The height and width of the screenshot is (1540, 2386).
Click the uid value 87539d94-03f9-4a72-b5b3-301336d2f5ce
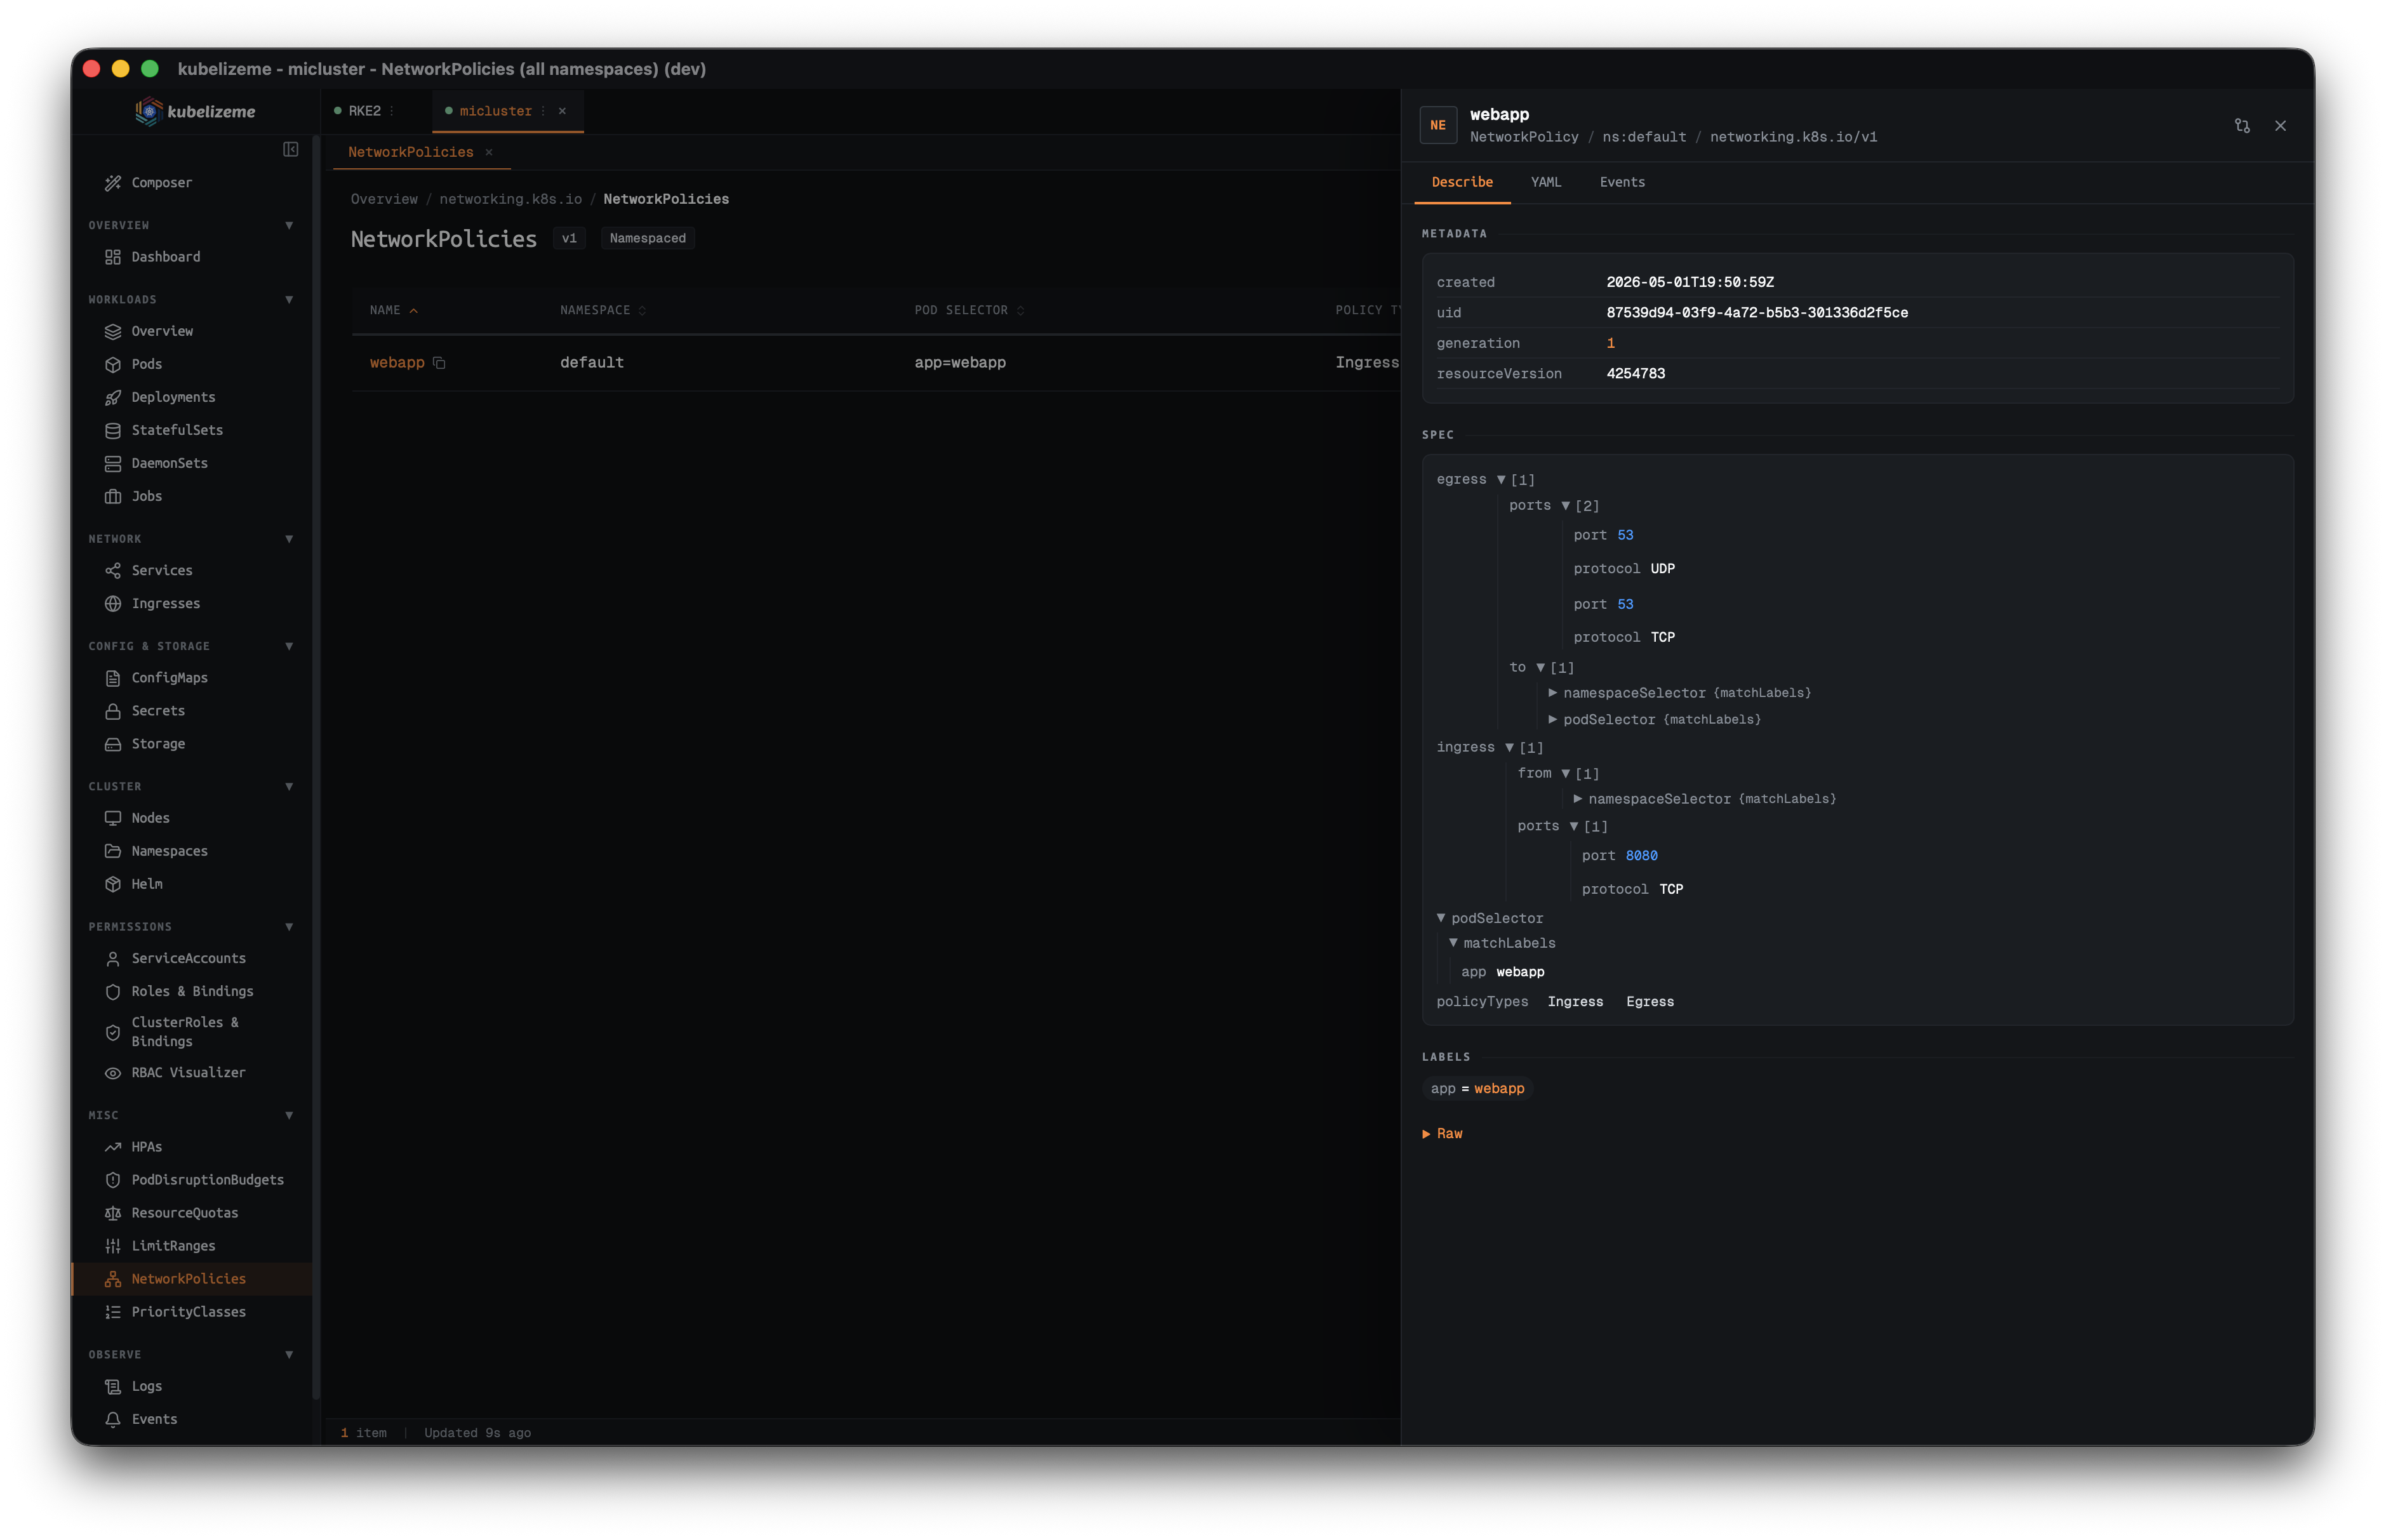coord(1757,313)
